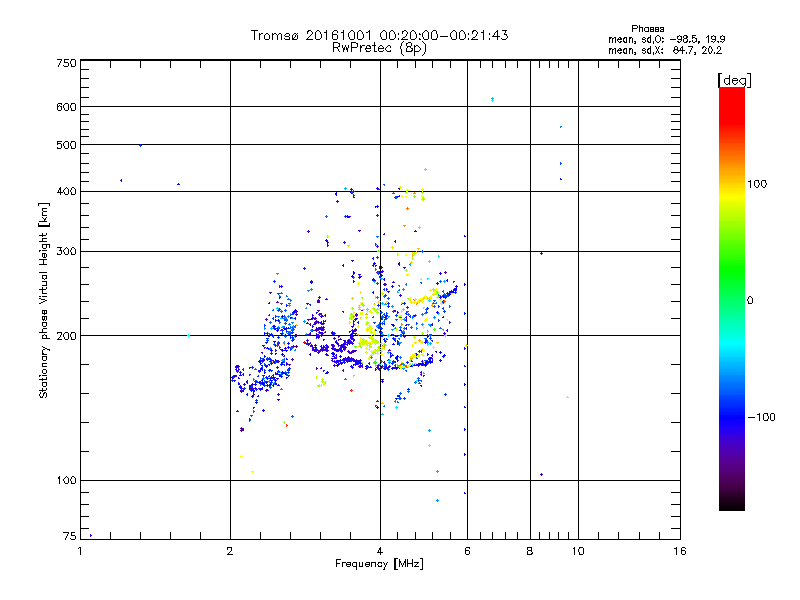Click x-axis tick label '6'
The width and height of the screenshot is (800, 600).
pyautogui.click(x=467, y=551)
